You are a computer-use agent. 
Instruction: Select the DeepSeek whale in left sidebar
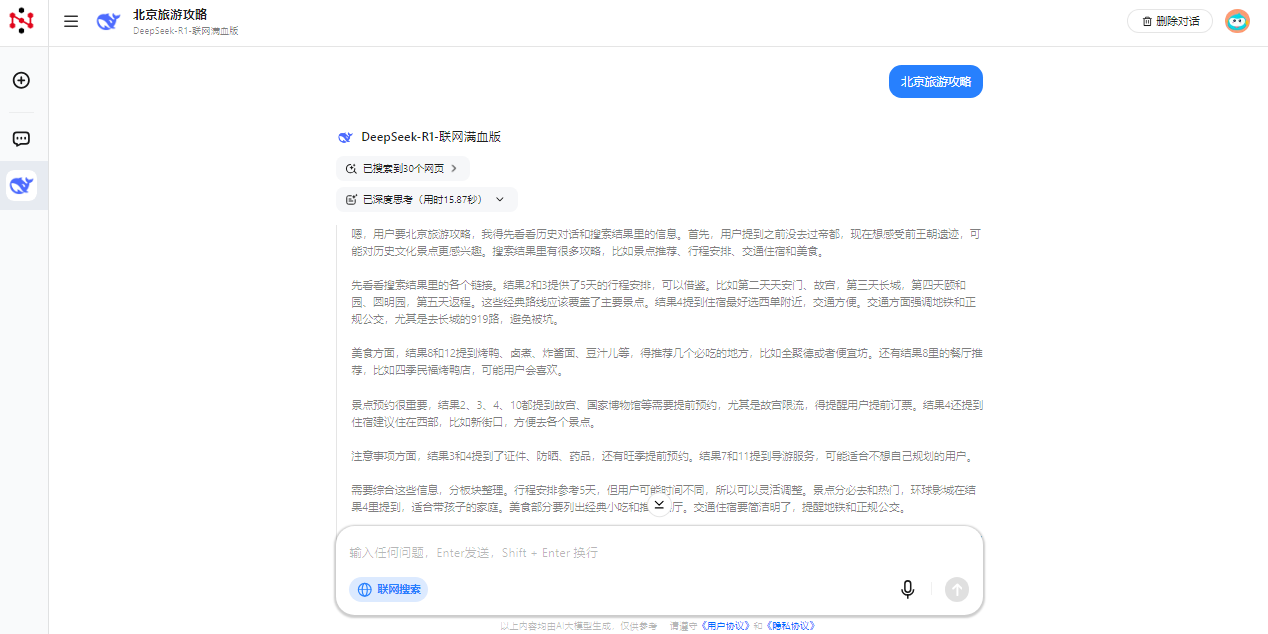coord(21,185)
